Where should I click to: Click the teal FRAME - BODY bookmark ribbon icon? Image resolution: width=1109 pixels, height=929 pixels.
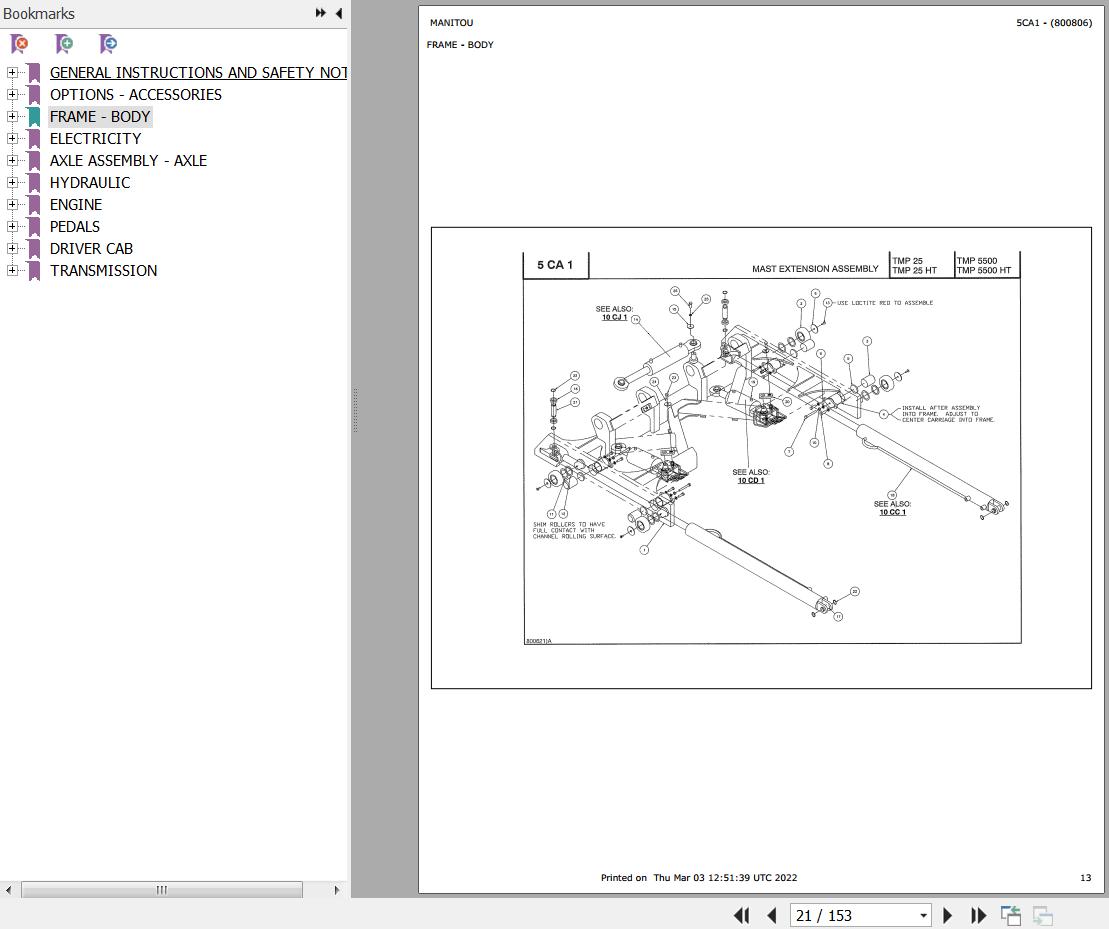pos(34,117)
